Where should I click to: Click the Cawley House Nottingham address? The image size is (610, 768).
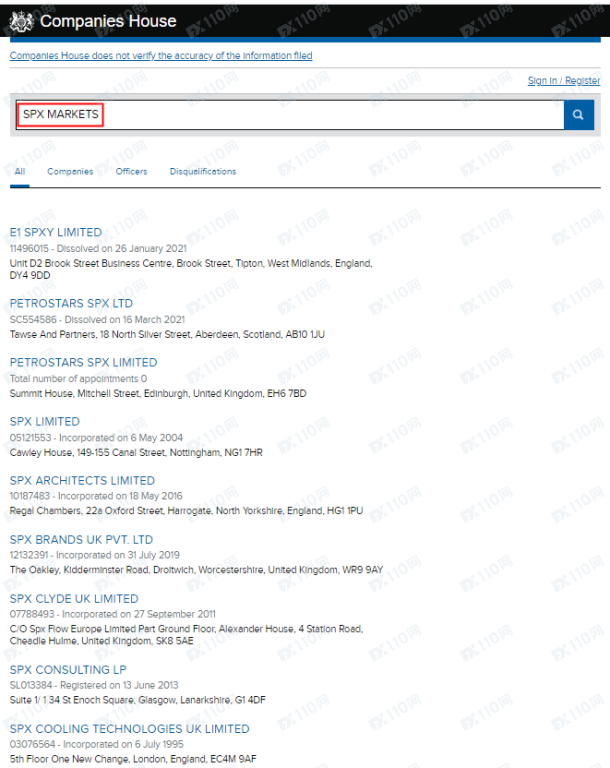click(136, 453)
